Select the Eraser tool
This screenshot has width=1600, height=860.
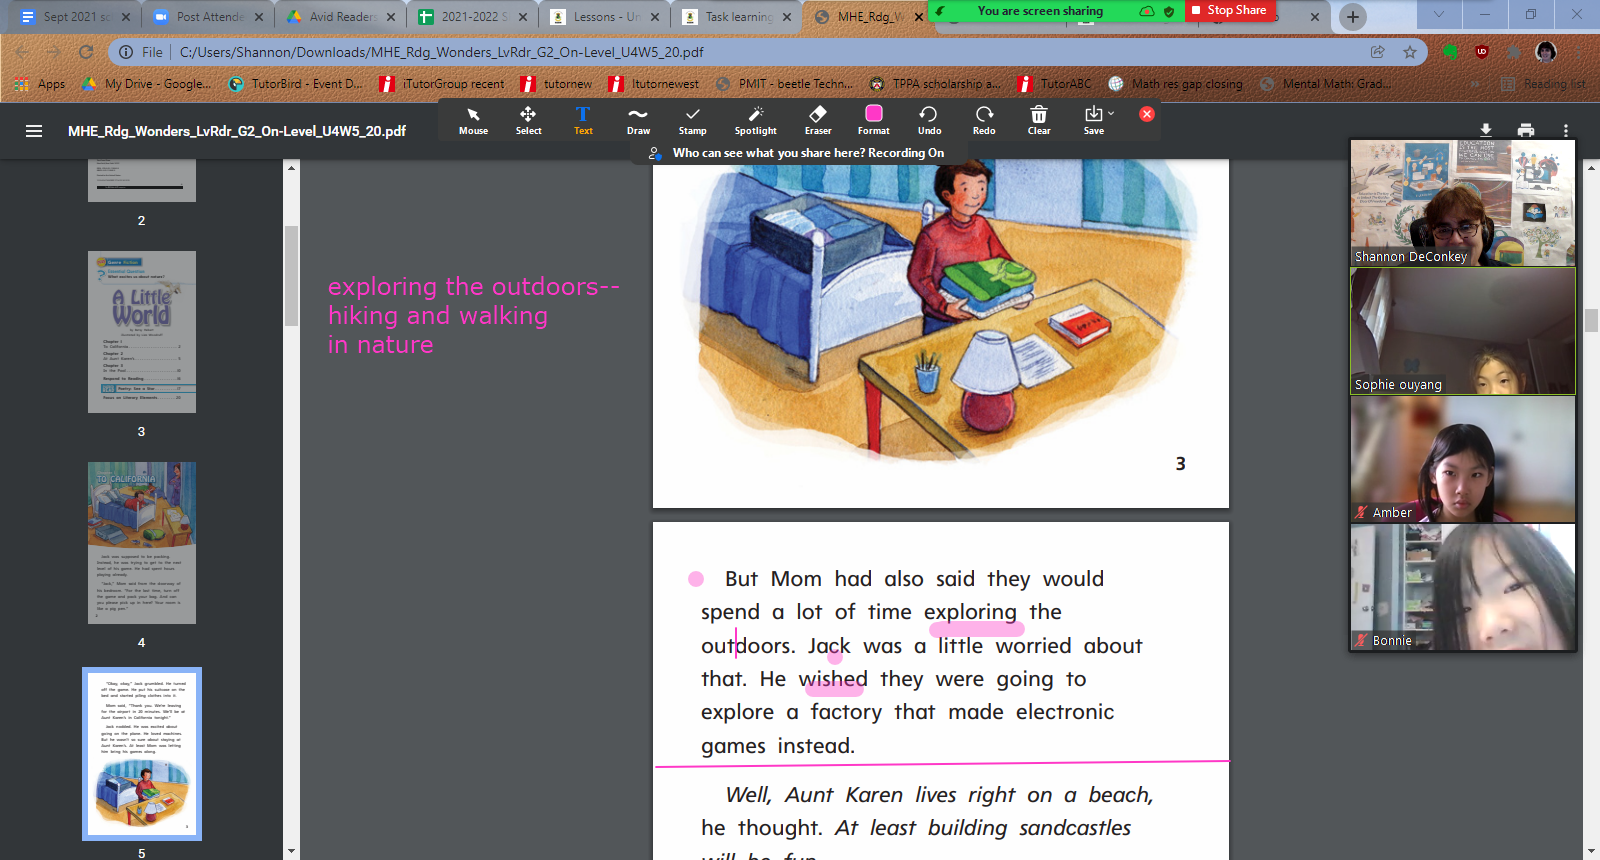click(x=818, y=120)
